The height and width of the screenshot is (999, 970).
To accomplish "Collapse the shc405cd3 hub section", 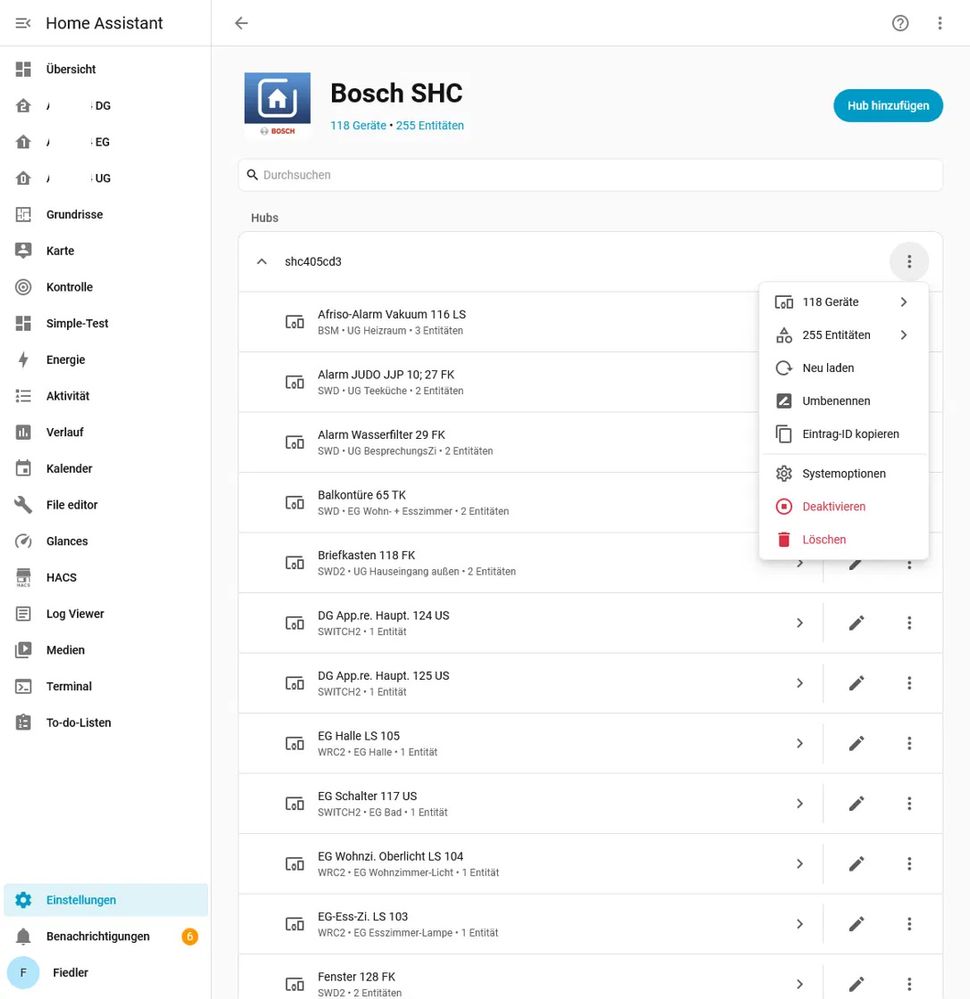I will coord(261,261).
